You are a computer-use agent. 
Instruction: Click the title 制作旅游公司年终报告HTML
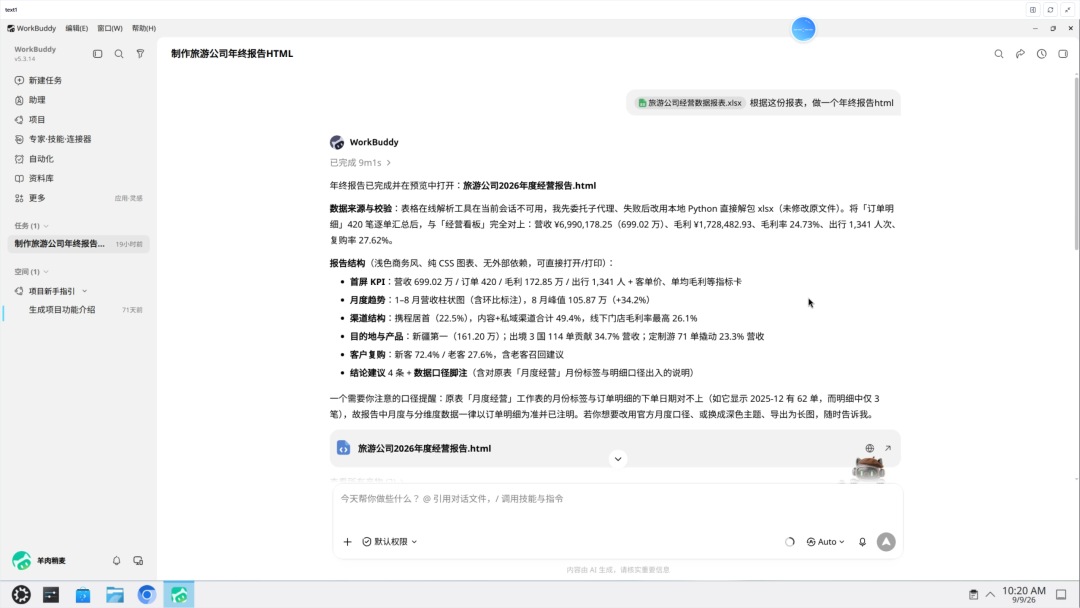[232, 54]
